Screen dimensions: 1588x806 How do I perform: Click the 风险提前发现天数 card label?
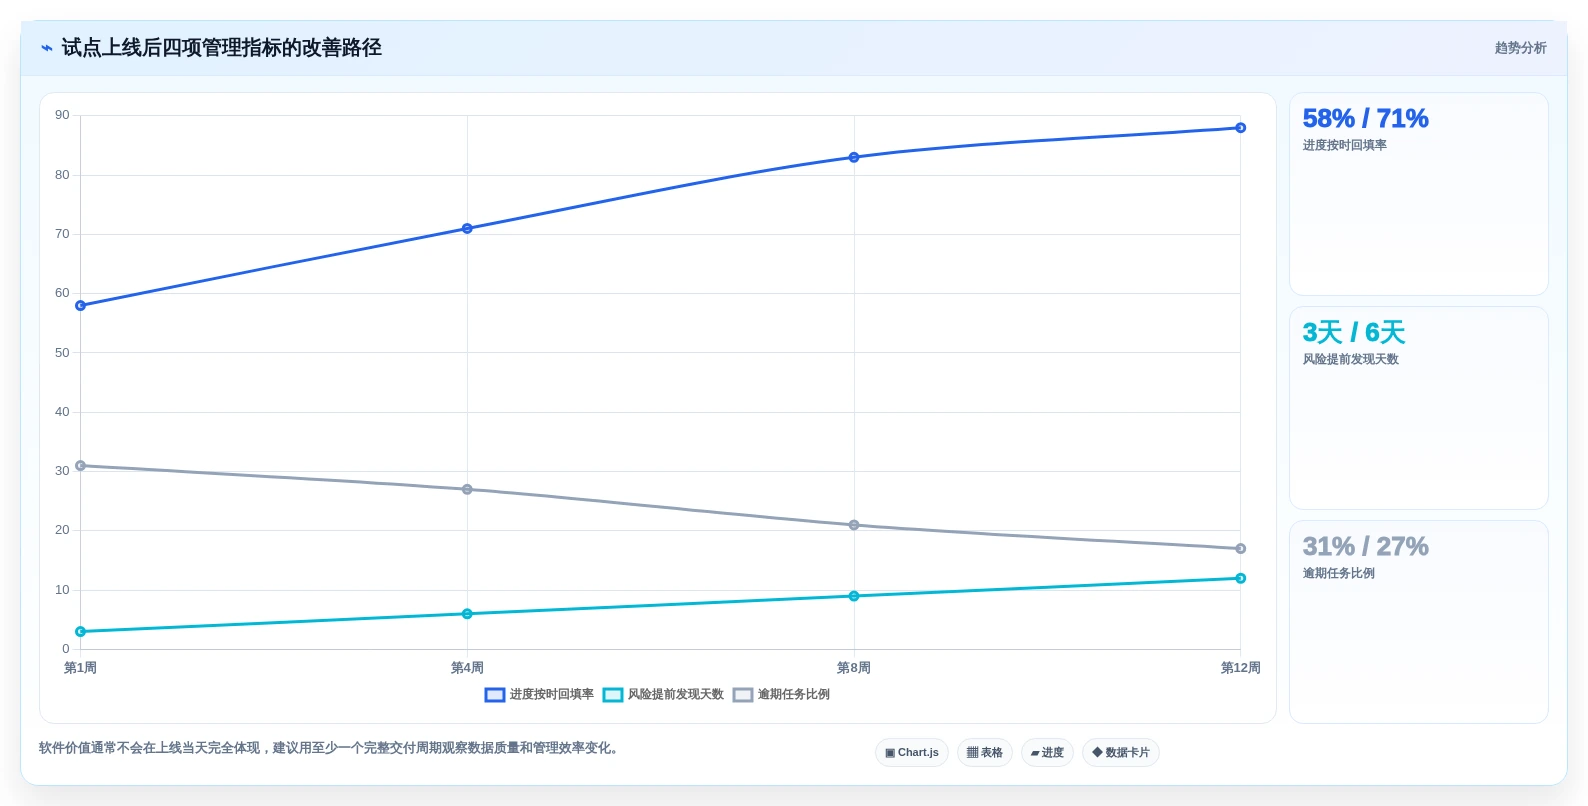coord(1350,360)
